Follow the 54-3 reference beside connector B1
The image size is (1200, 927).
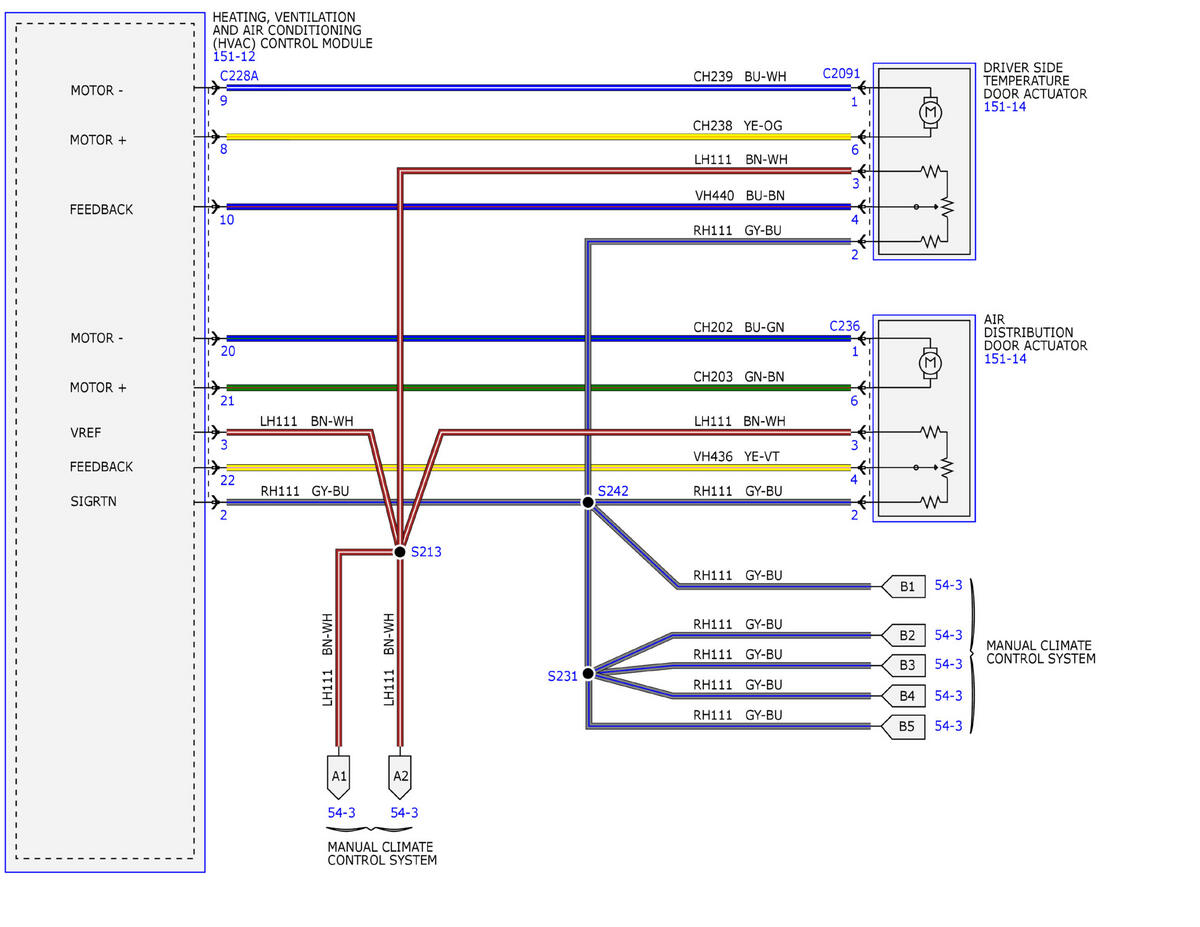[x=948, y=586]
